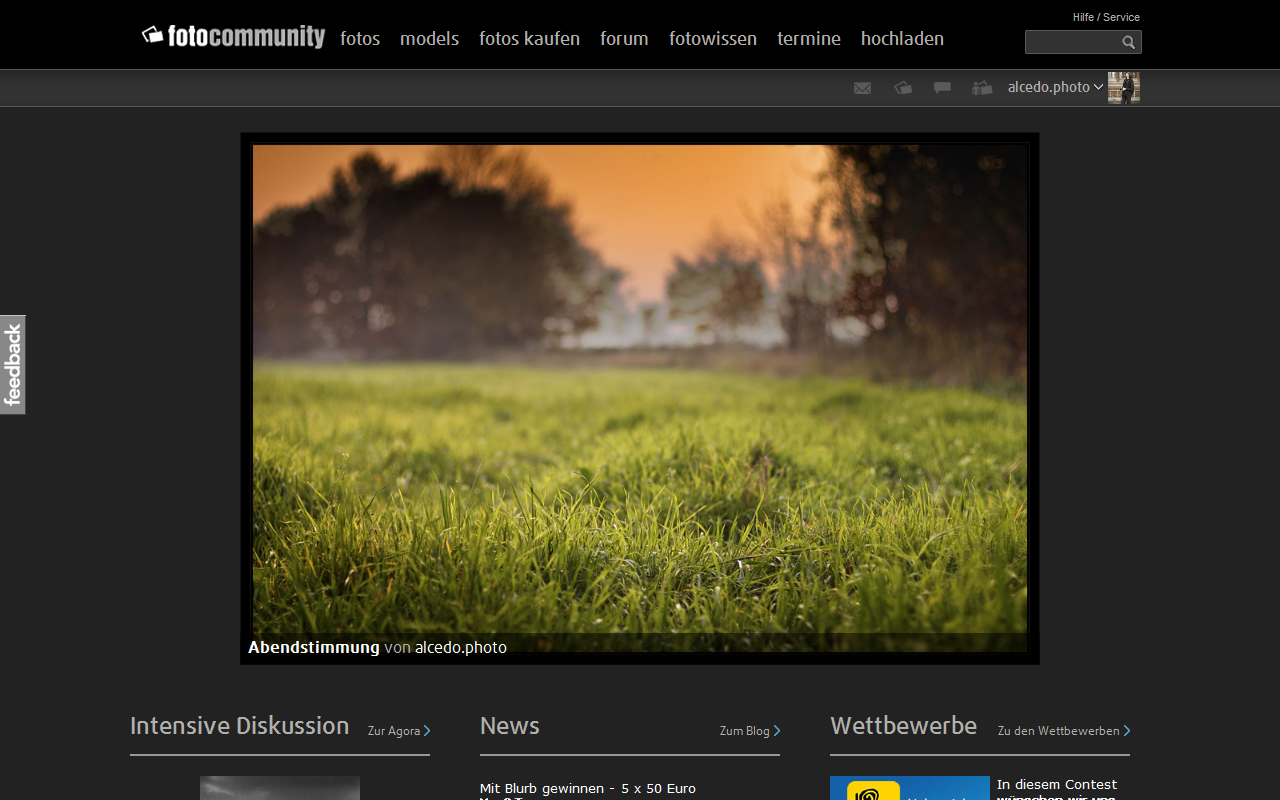Open the photos stack icon
The image size is (1280, 800).
click(x=903, y=88)
